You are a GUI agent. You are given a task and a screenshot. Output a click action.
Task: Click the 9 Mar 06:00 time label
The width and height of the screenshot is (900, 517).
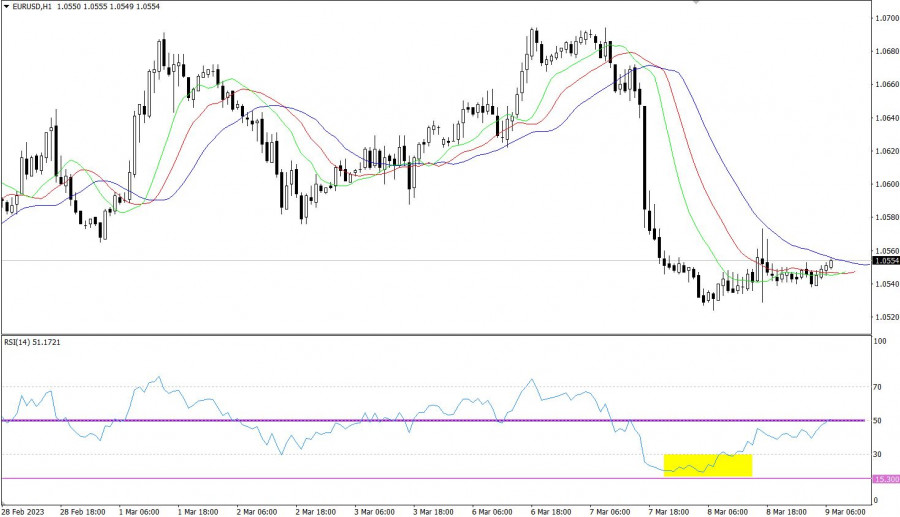[845, 510]
